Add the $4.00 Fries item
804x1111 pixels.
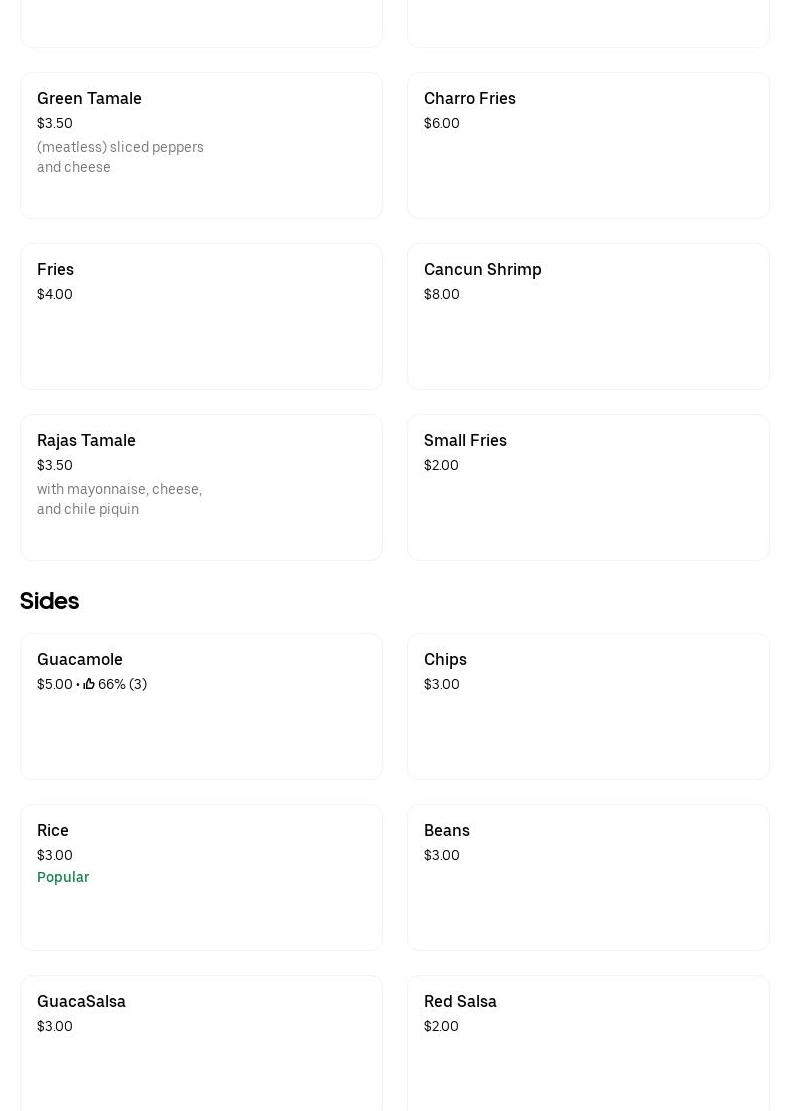point(200,316)
